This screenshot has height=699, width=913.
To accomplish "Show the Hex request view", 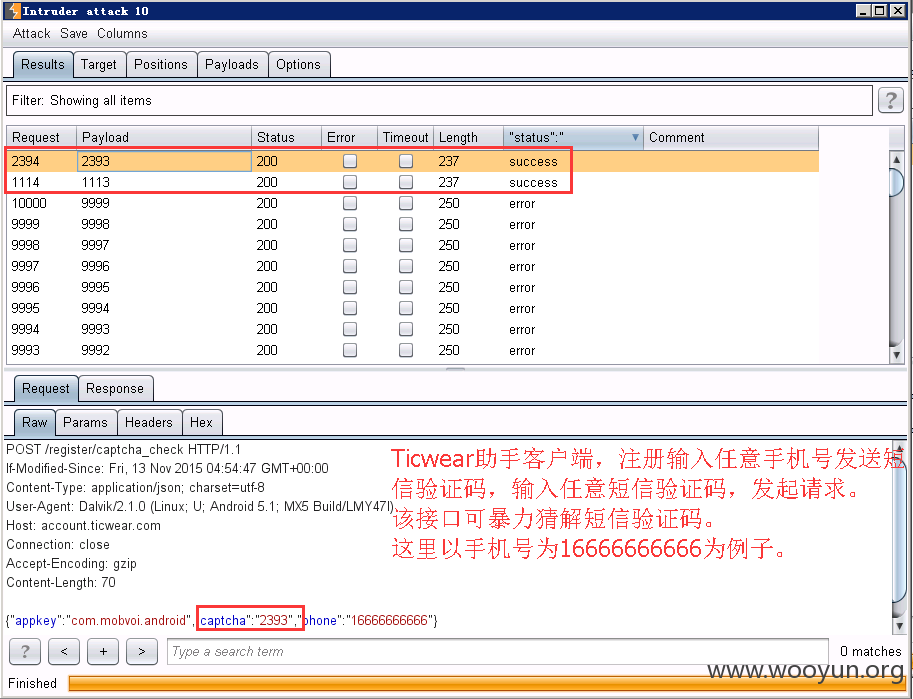I will pyautogui.click(x=201, y=422).
